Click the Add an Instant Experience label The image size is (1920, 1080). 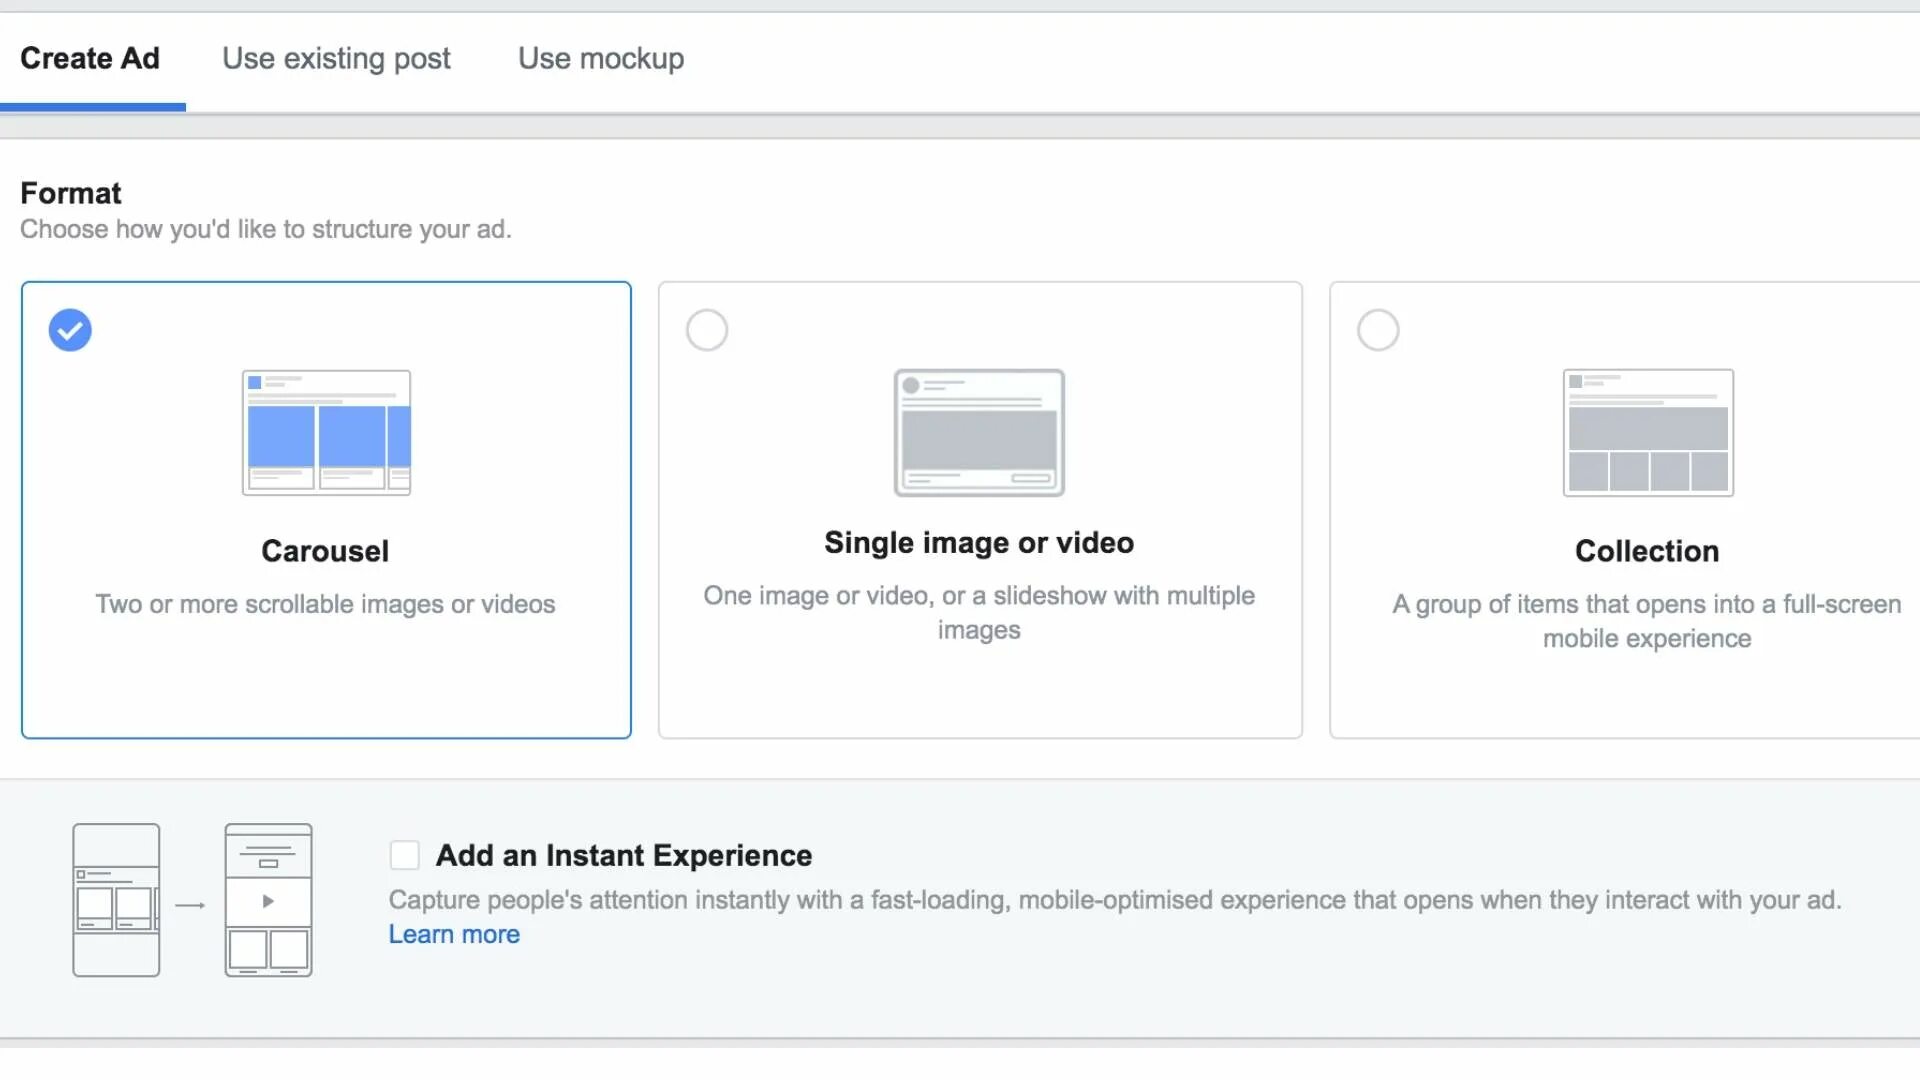point(624,855)
